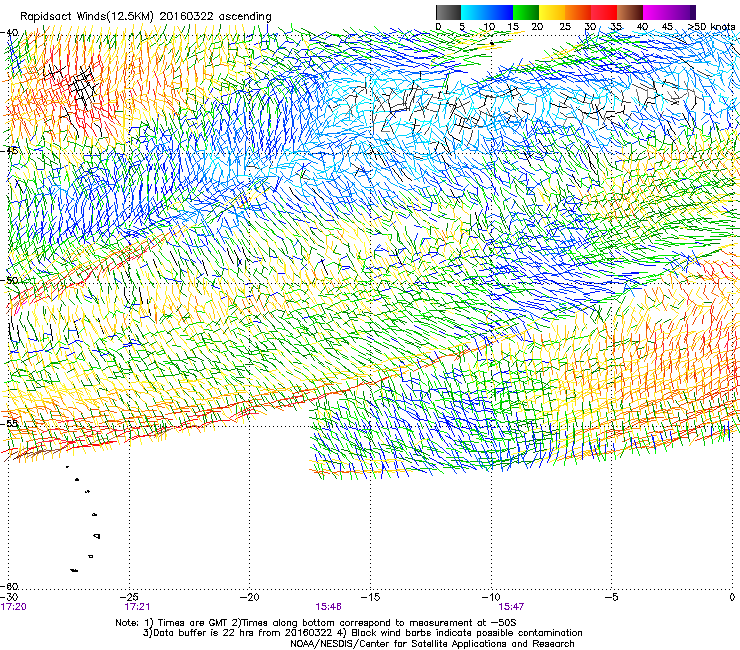The height and width of the screenshot is (650, 740).
Task: Click the green 15-20 knots color bar segment
Action: coord(526,12)
